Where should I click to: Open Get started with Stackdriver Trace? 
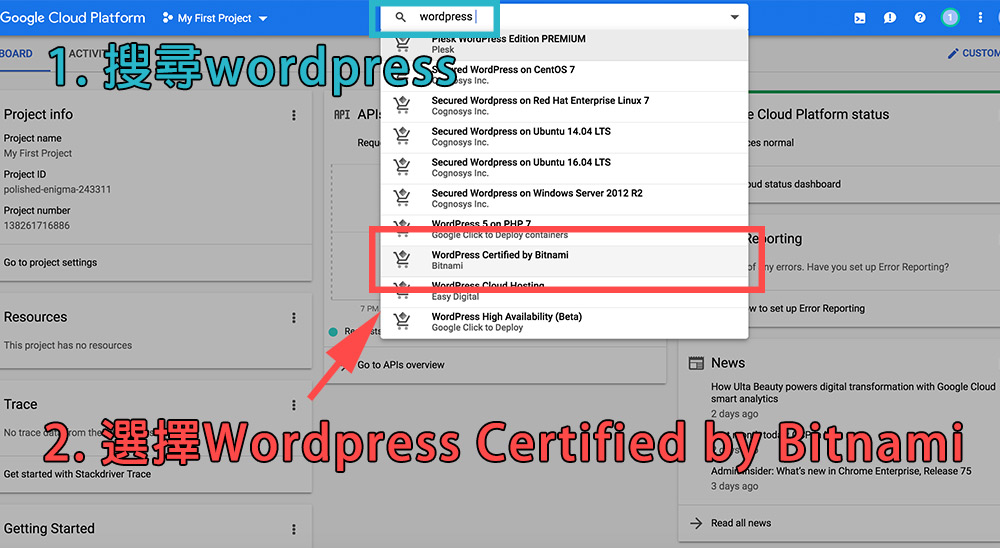tap(77, 474)
